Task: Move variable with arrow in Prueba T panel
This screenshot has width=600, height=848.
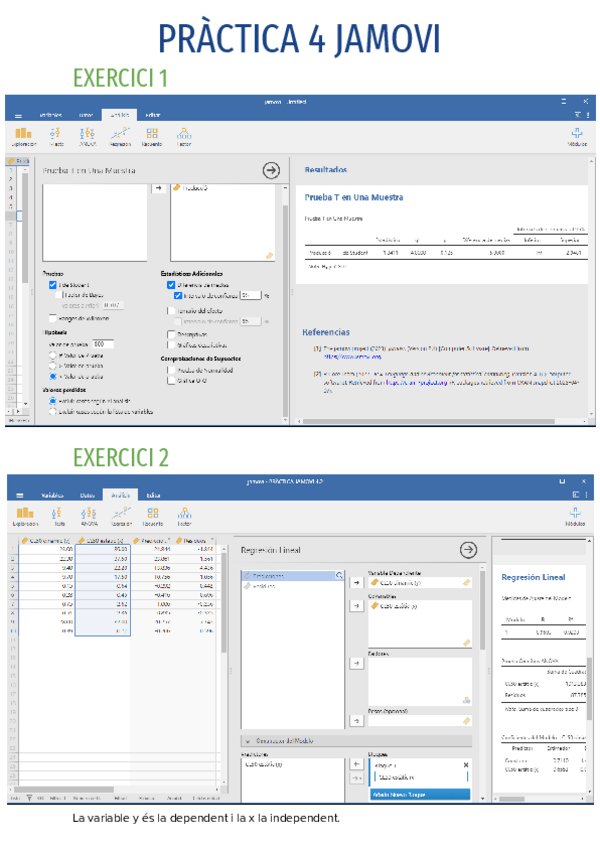Action: 159,188
